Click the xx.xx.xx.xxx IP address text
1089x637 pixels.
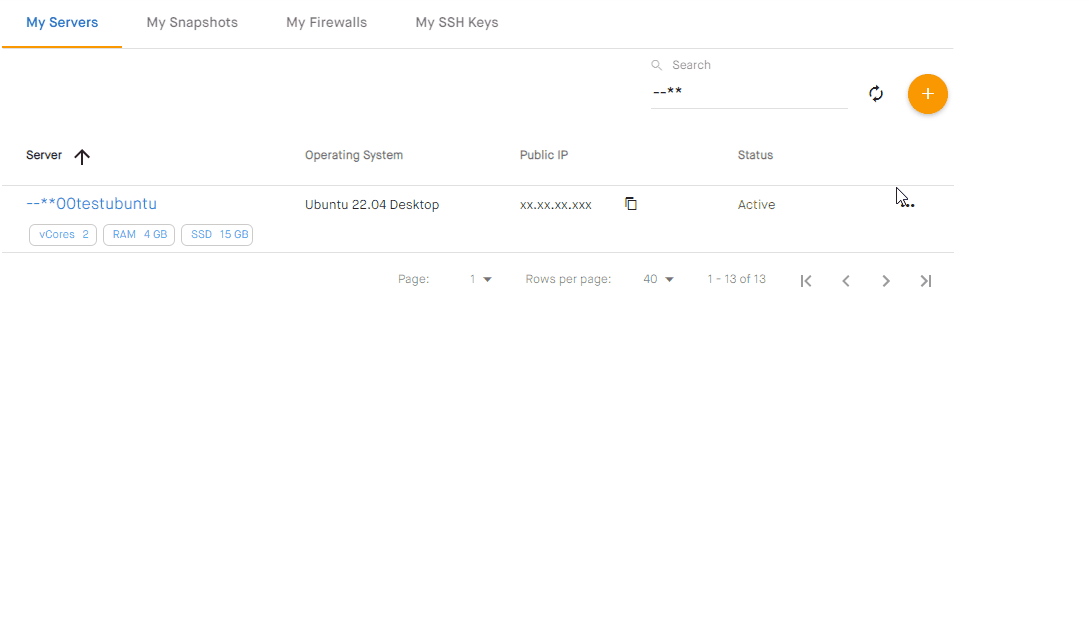(556, 205)
